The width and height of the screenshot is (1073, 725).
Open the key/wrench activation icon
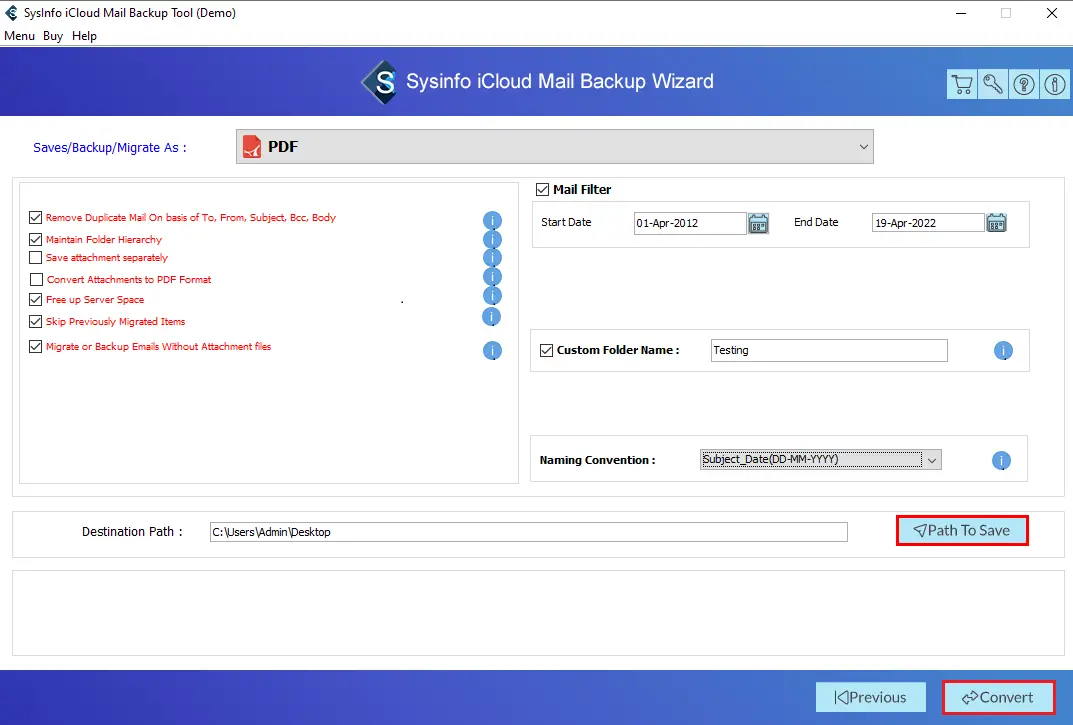[x=993, y=85]
